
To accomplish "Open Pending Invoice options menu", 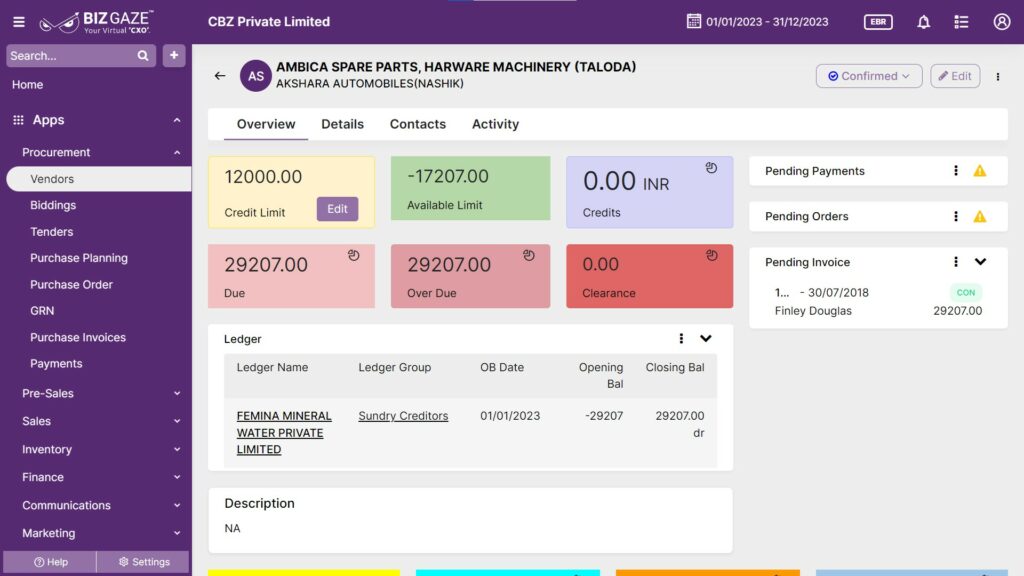I will click(955, 262).
